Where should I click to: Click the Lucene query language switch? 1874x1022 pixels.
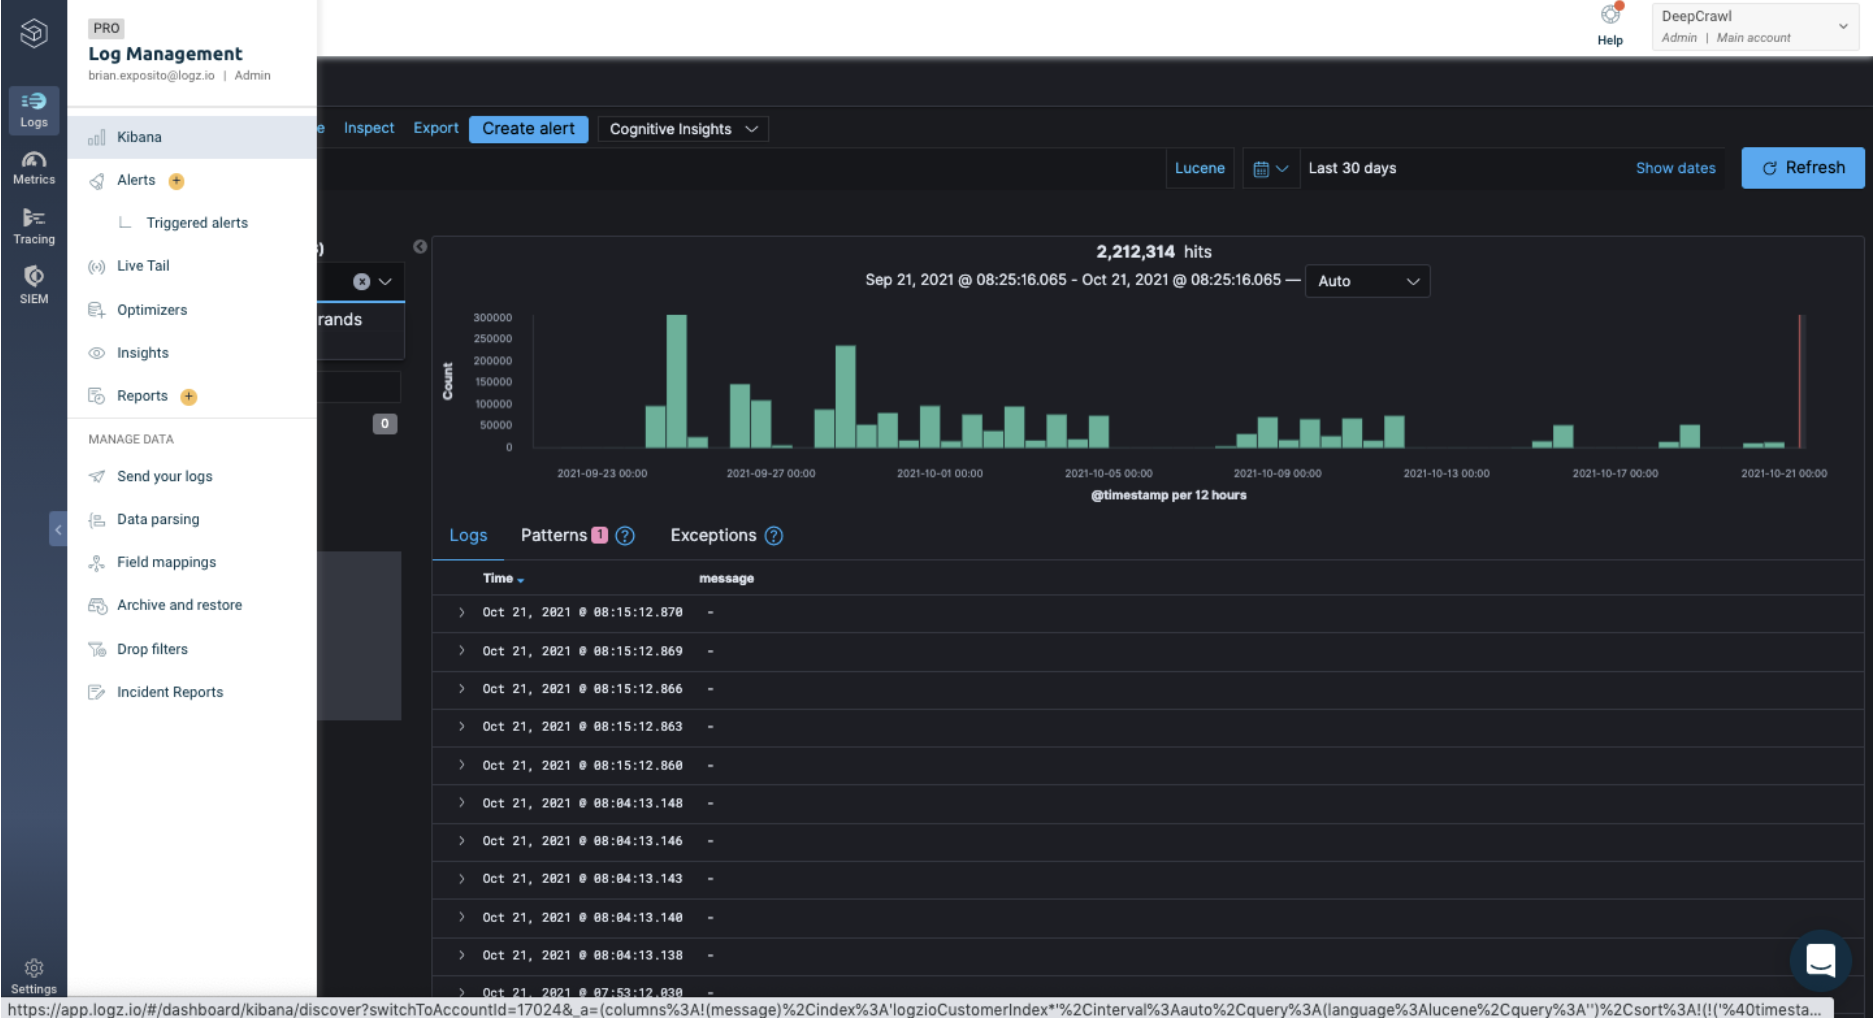click(x=1199, y=169)
